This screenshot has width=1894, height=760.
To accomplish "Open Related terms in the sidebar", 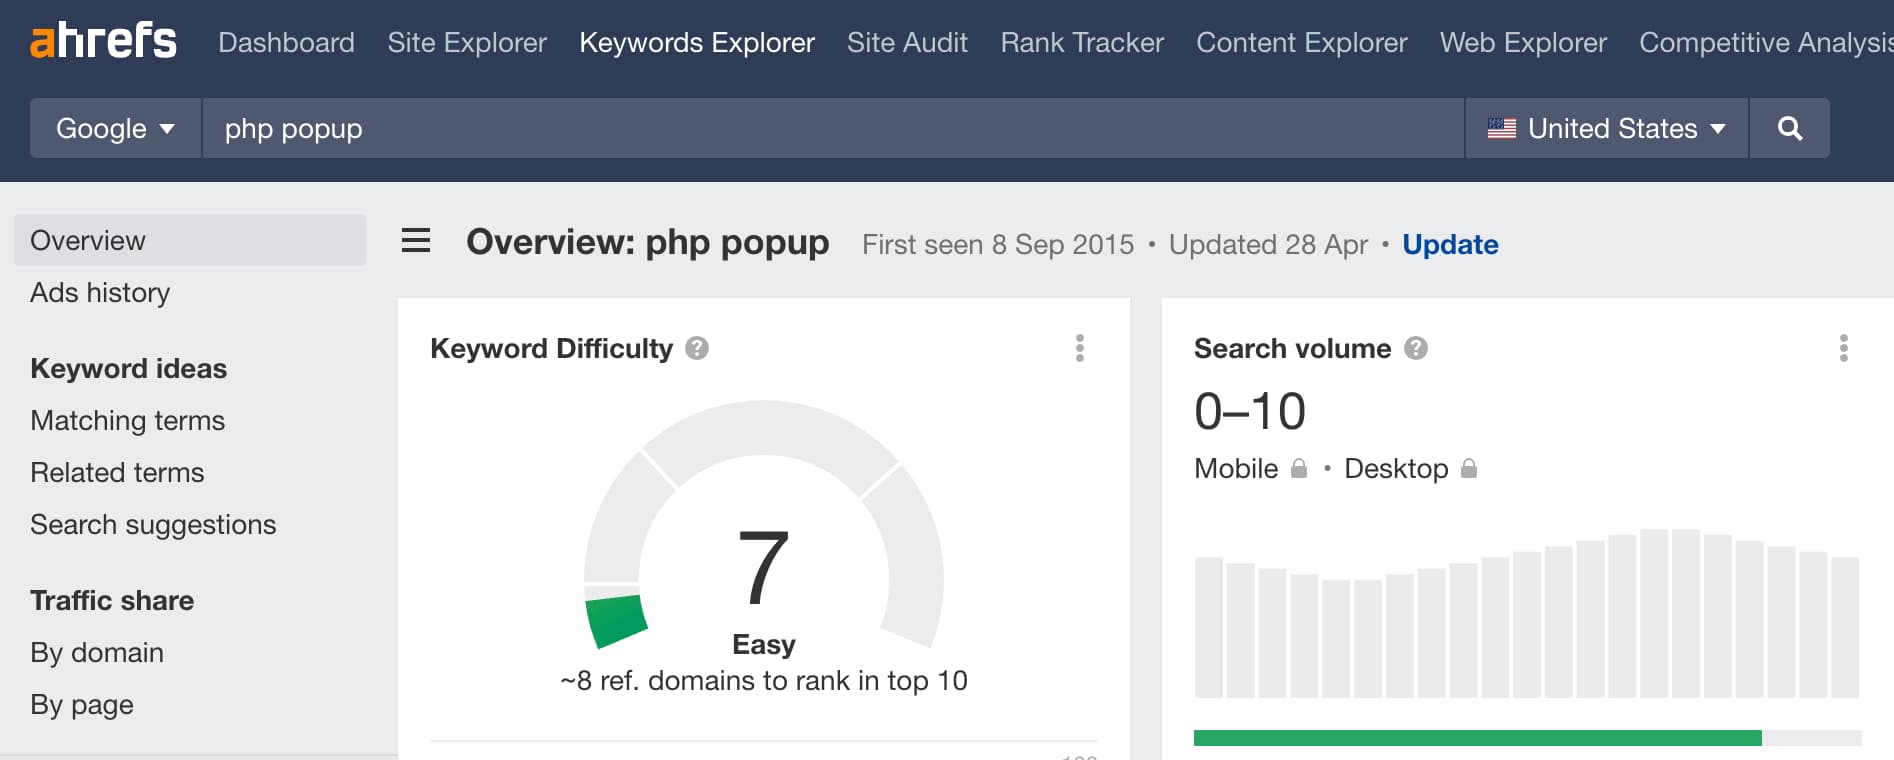I will click(x=117, y=472).
